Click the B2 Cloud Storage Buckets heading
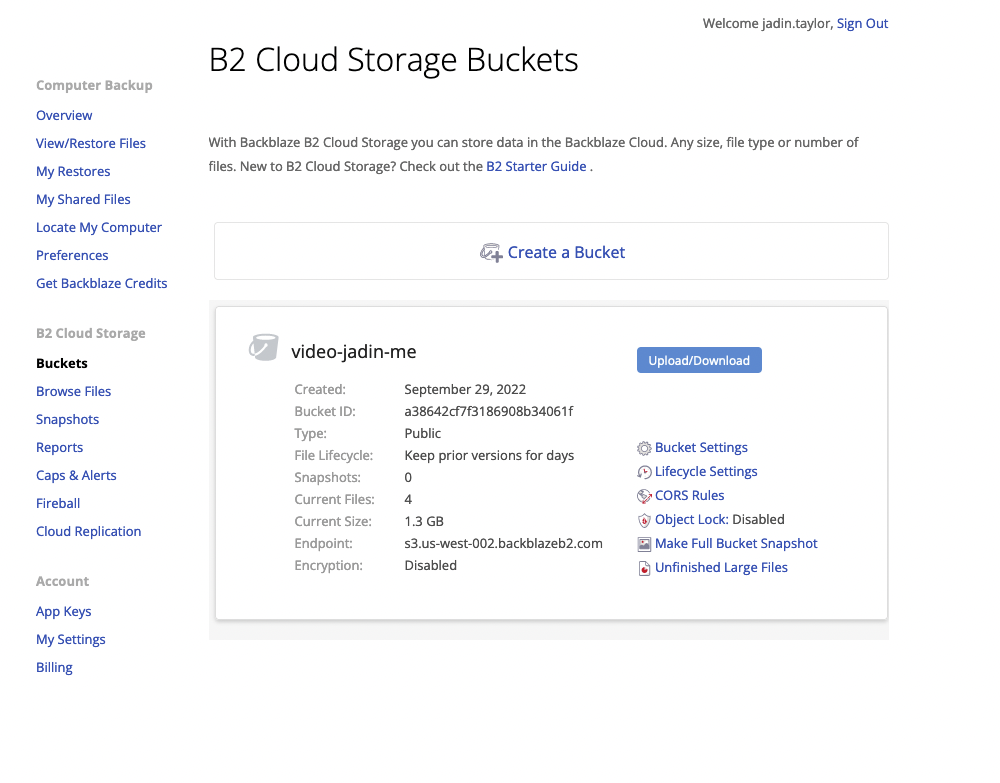This screenshot has width=1000, height=783. tap(393, 60)
